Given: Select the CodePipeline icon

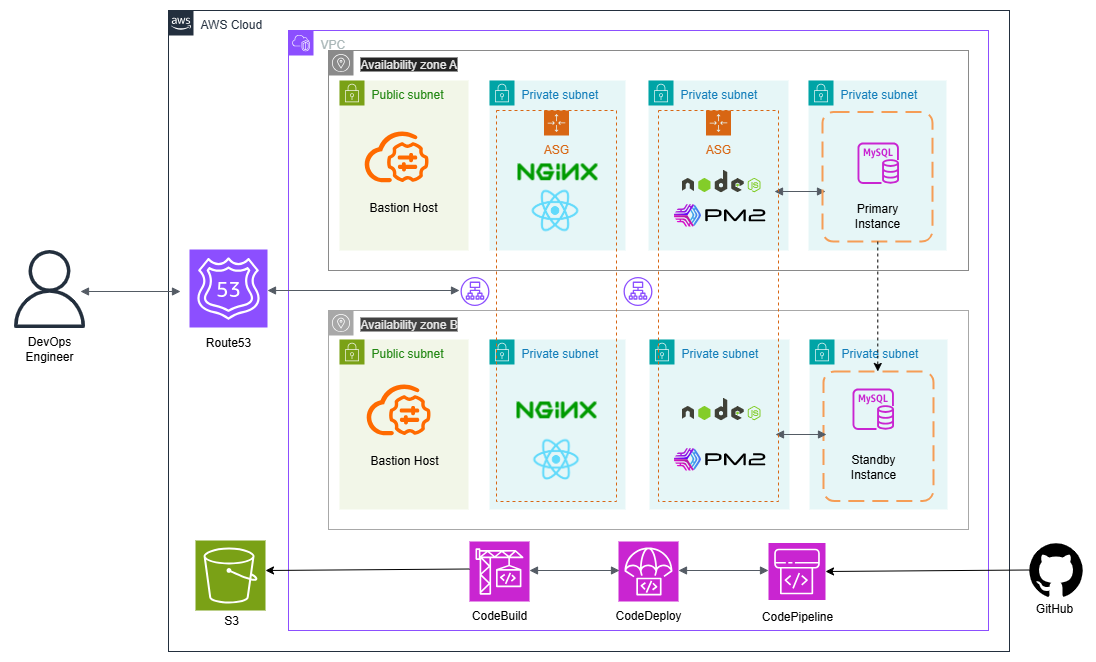Looking at the screenshot, I should click(797, 570).
